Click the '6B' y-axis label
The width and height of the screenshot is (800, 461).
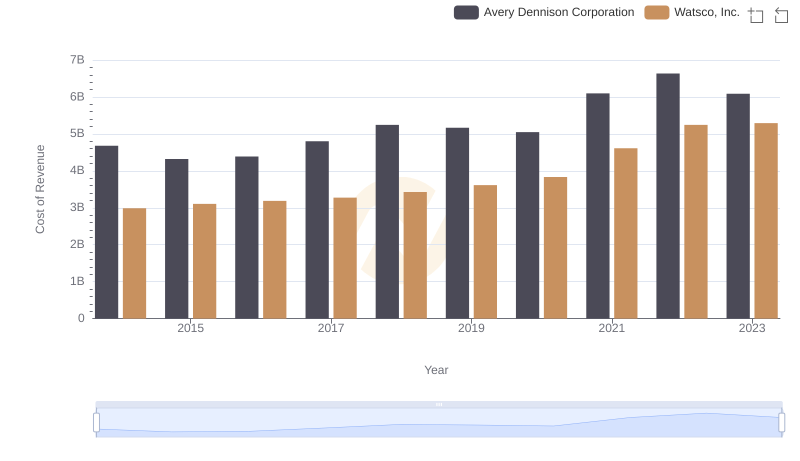pos(77,97)
